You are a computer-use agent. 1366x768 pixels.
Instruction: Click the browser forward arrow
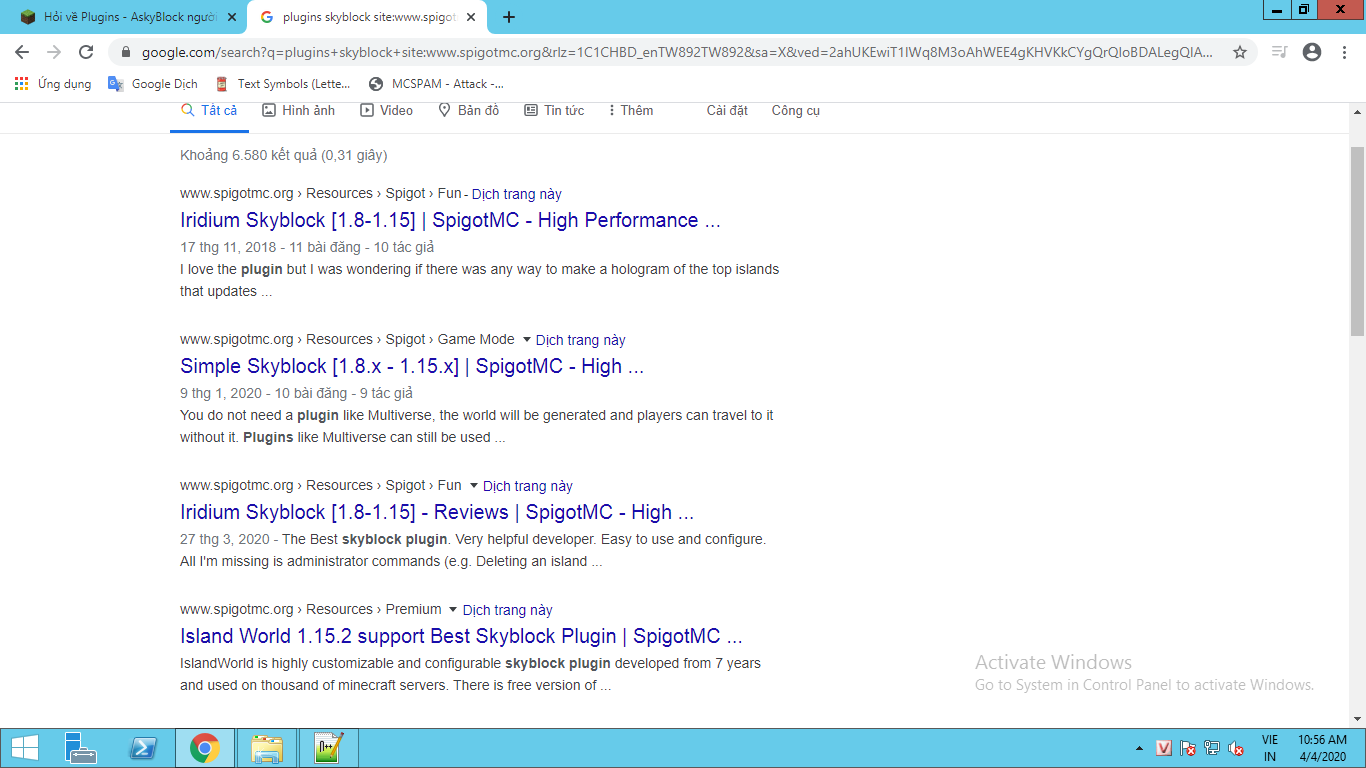pyautogui.click(x=54, y=52)
